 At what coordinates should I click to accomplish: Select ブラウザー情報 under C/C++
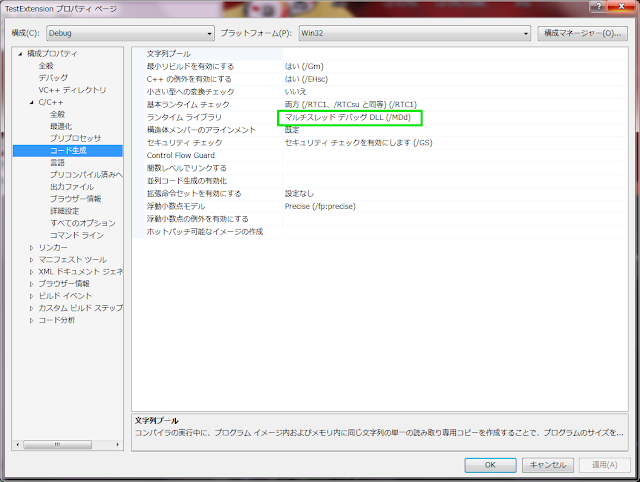(76, 199)
